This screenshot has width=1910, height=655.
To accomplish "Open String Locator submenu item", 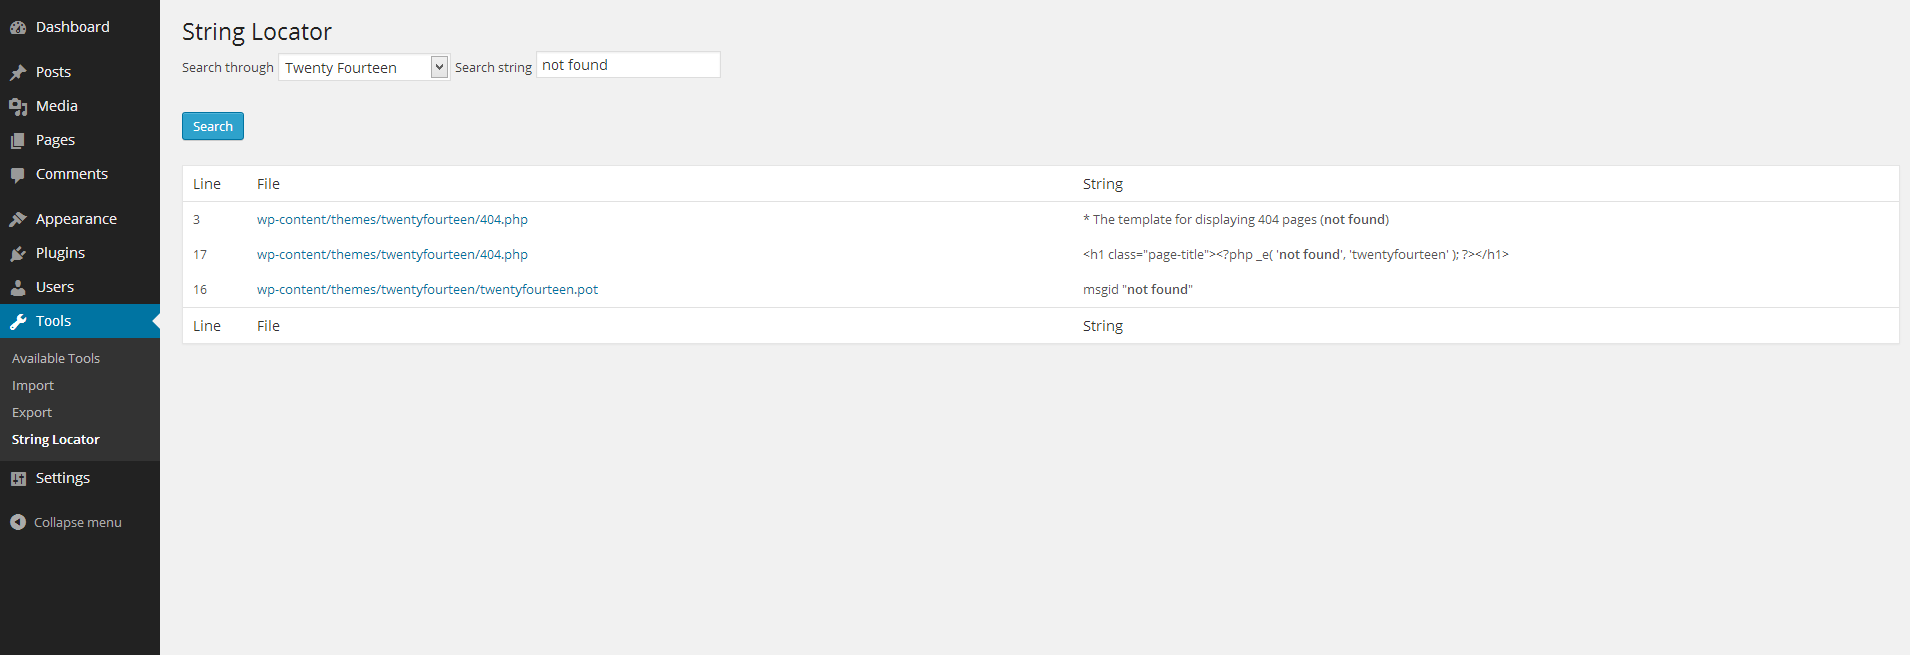I will [x=56, y=440].
